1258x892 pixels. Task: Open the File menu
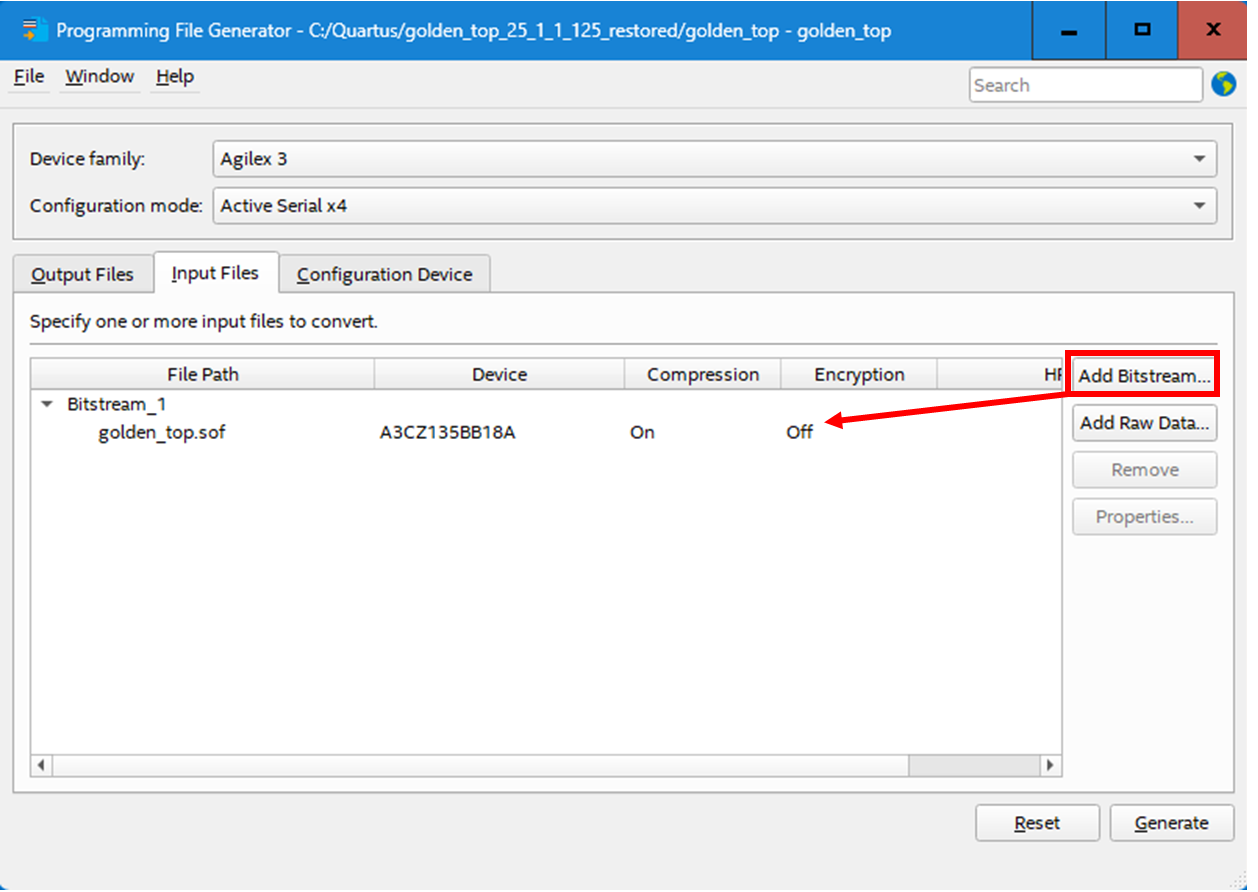point(29,77)
